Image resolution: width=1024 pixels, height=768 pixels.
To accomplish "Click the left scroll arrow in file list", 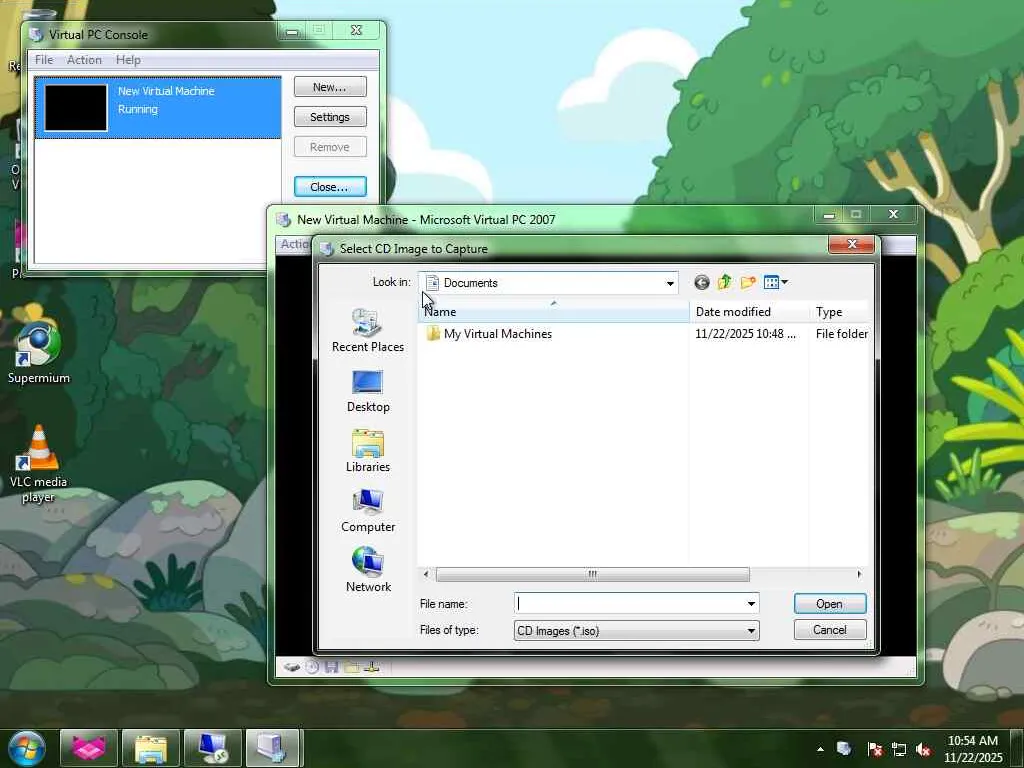I will tap(426, 574).
